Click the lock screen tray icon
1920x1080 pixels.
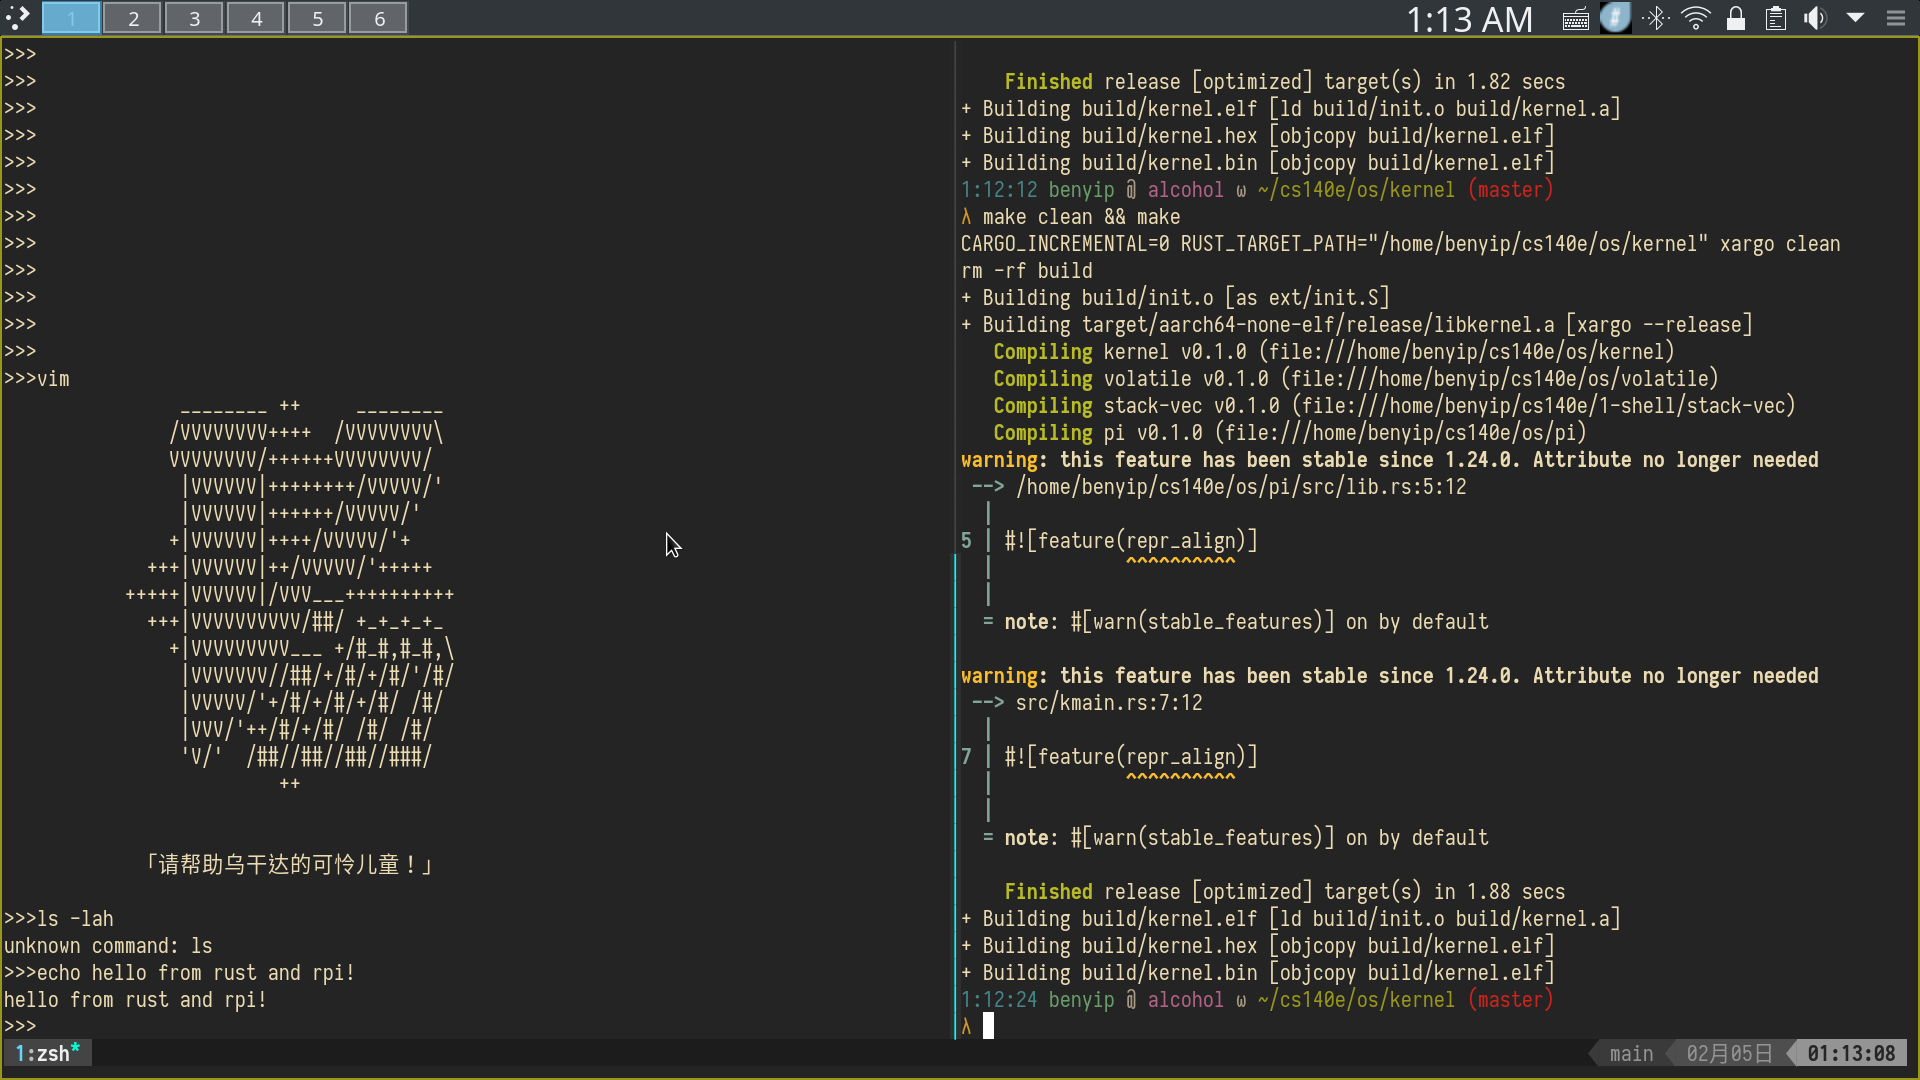click(x=1736, y=18)
